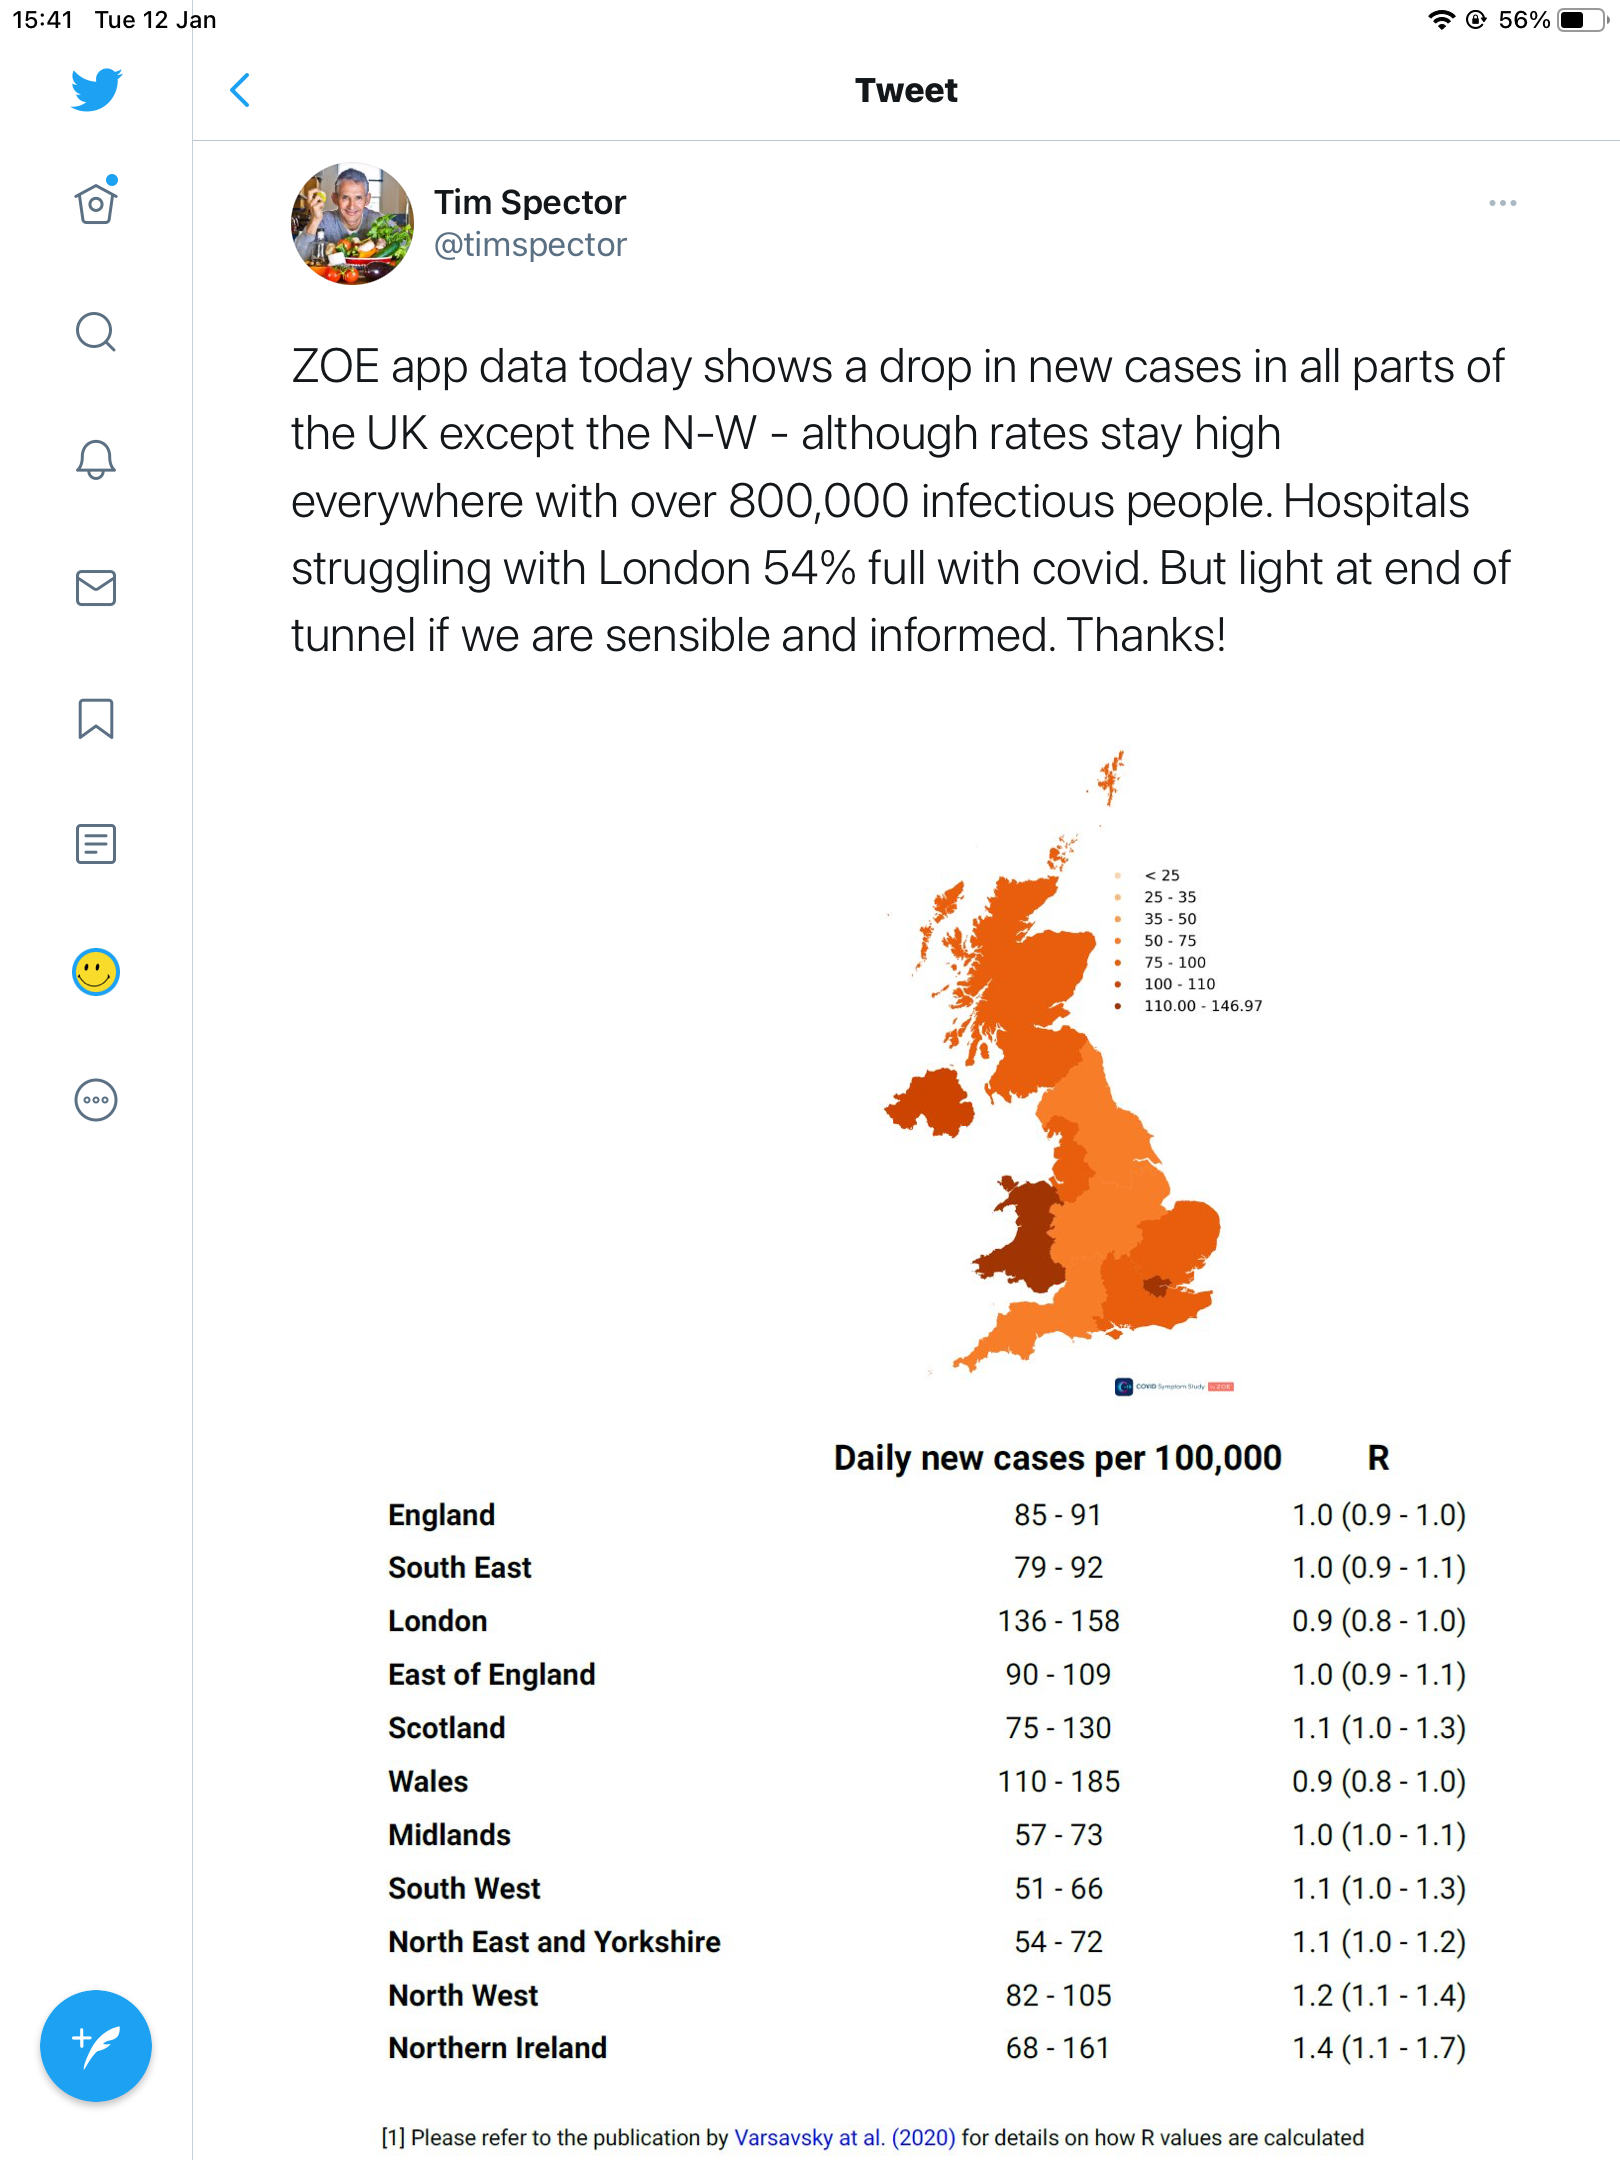Open the Varsavsky at al. (2020) link

tap(845, 2137)
